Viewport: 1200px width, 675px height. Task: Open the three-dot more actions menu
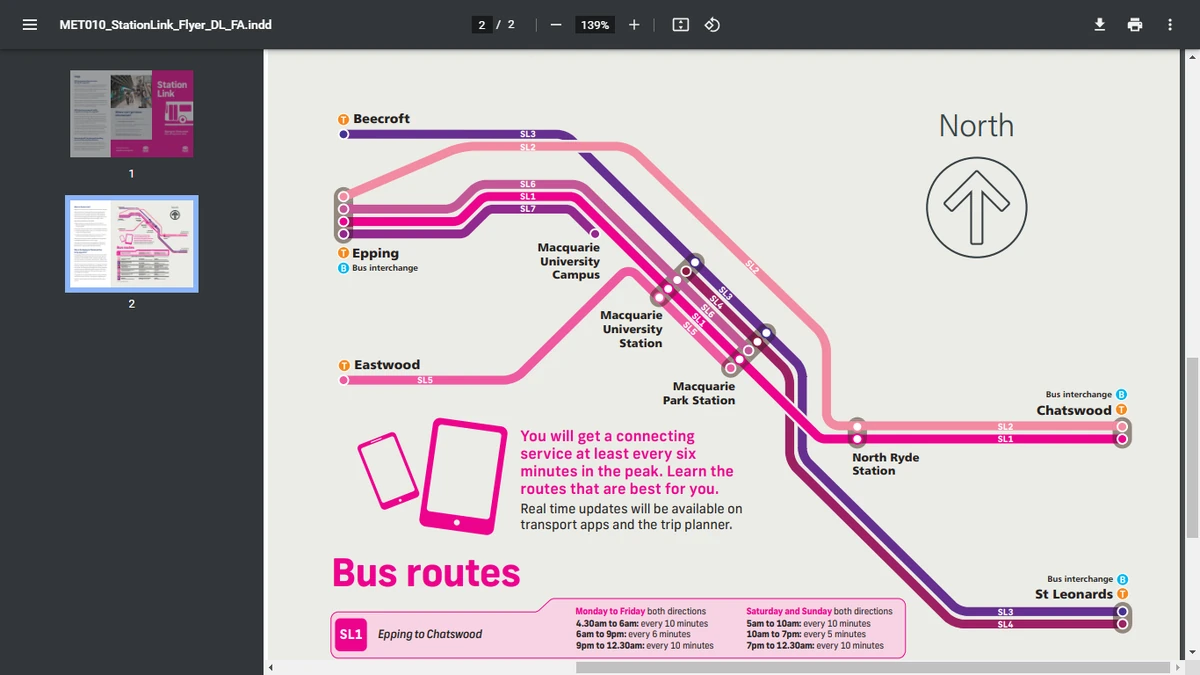(1169, 24)
